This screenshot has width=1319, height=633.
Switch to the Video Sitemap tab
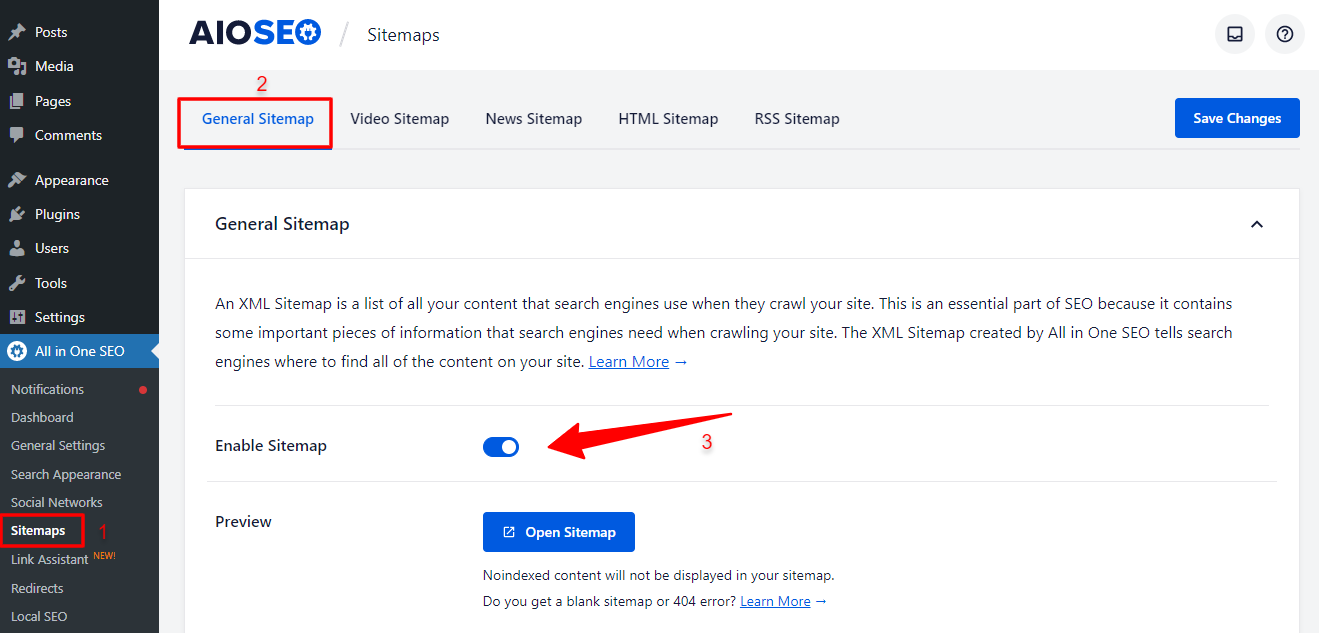(x=400, y=118)
